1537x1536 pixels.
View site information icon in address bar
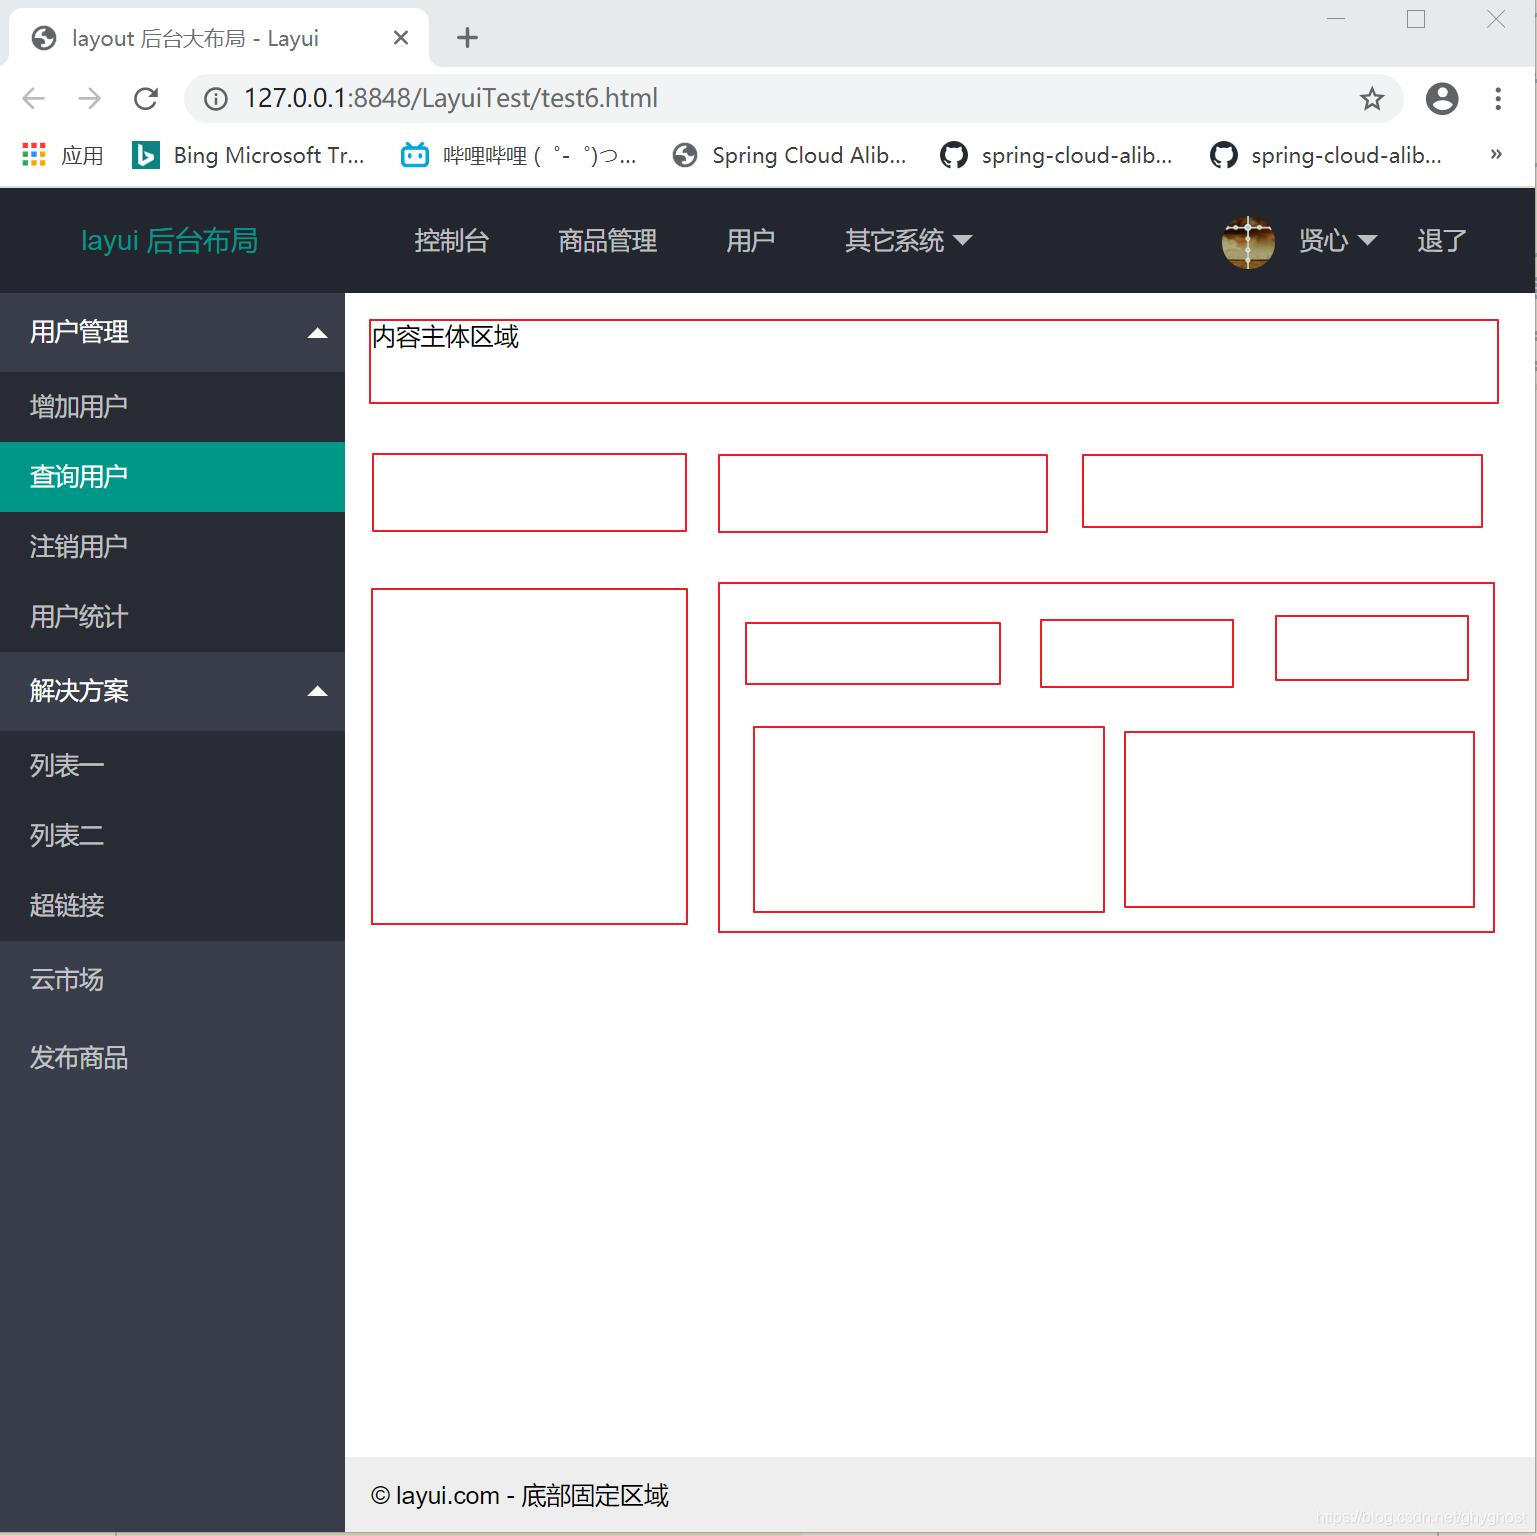tap(216, 98)
